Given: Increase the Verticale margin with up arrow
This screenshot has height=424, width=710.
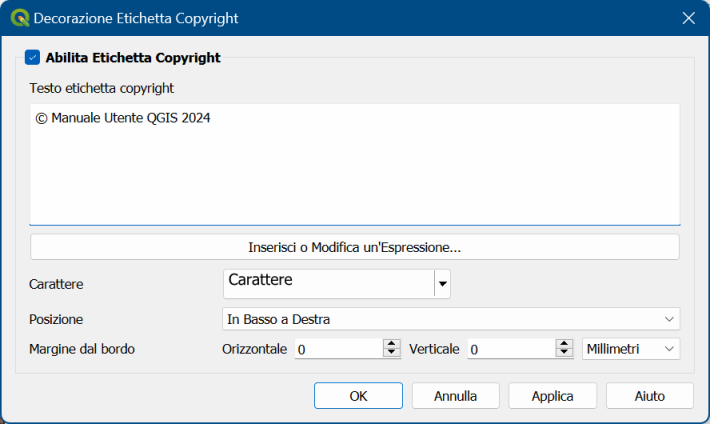Looking at the screenshot, I should click(564, 344).
